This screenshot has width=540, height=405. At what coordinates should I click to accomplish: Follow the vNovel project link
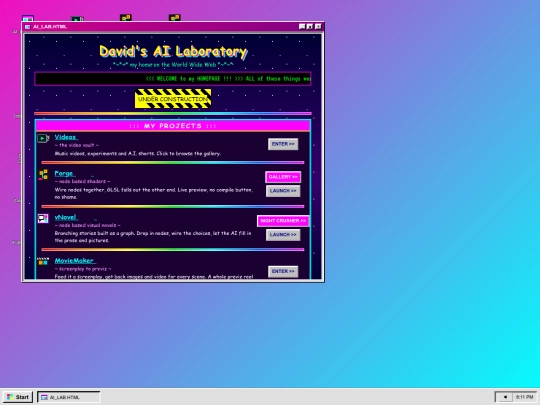pyautogui.click(x=65, y=217)
